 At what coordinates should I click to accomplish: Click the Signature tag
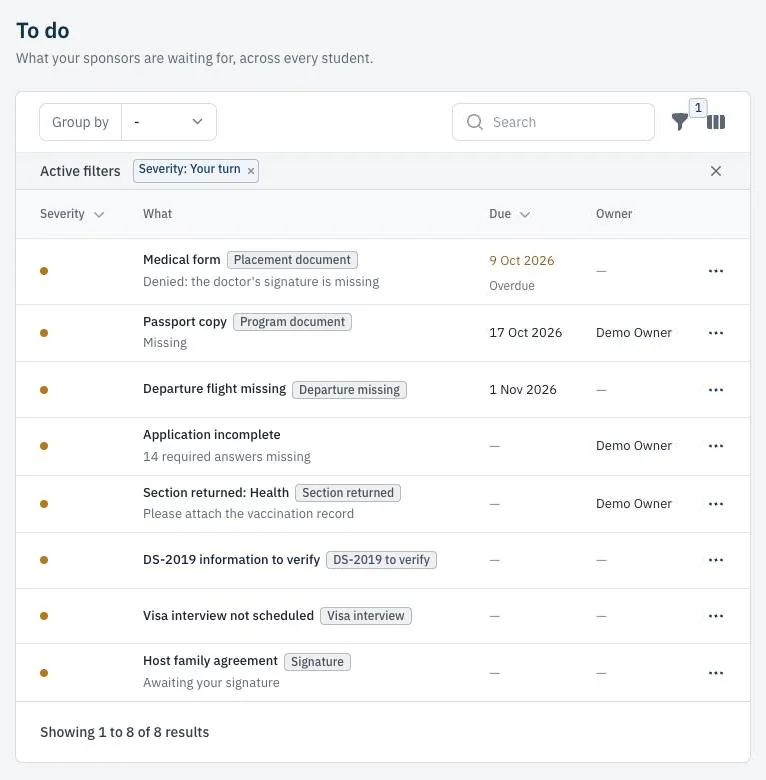[317, 662]
